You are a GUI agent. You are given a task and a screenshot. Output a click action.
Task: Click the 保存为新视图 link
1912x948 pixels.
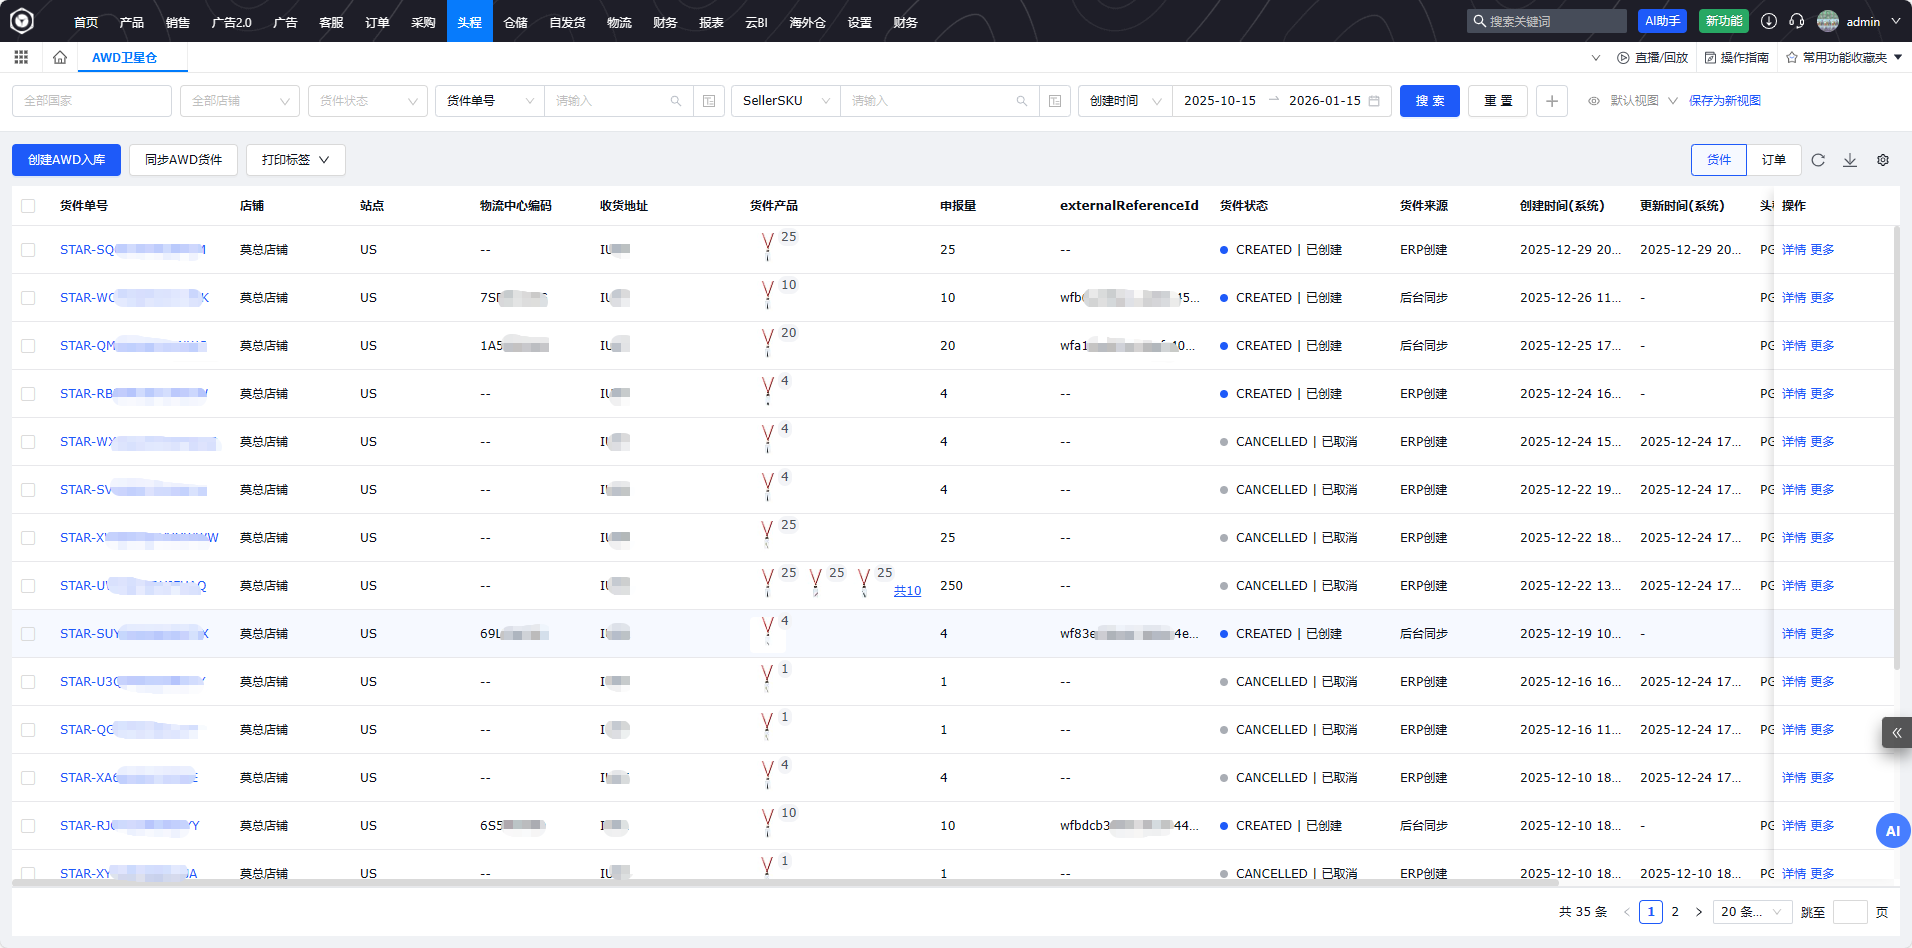click(x=1724, y=101)
